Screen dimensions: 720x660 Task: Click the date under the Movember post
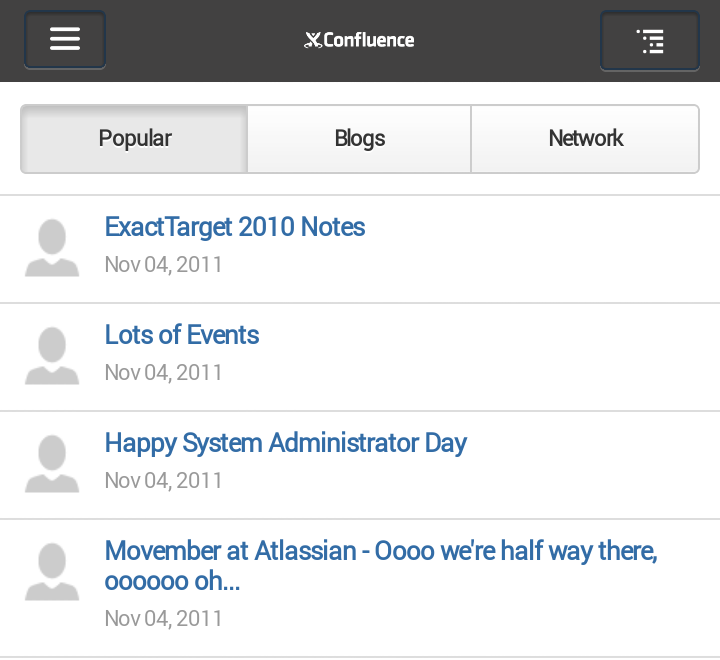pyautogui.click(x=163, y=619)
